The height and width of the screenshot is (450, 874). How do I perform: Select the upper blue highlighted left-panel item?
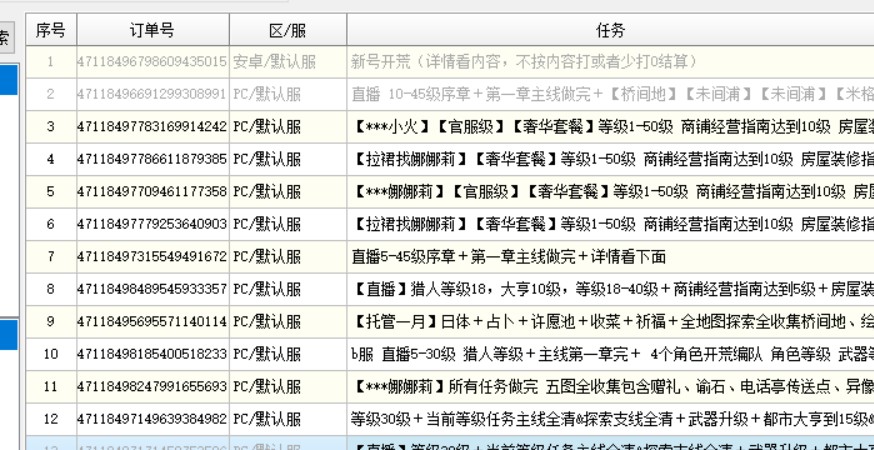pyautogui.click(x=8, y=80)
